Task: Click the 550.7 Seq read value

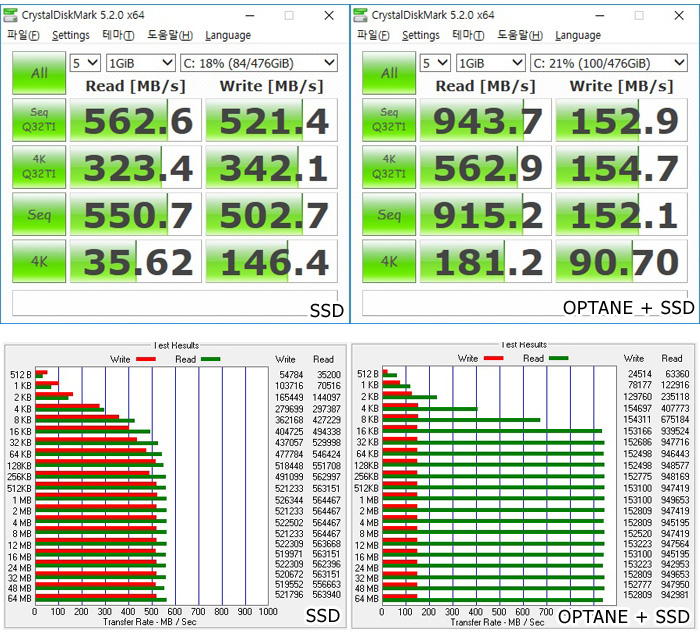Action: pyautogui.click(x=136, y=214)
